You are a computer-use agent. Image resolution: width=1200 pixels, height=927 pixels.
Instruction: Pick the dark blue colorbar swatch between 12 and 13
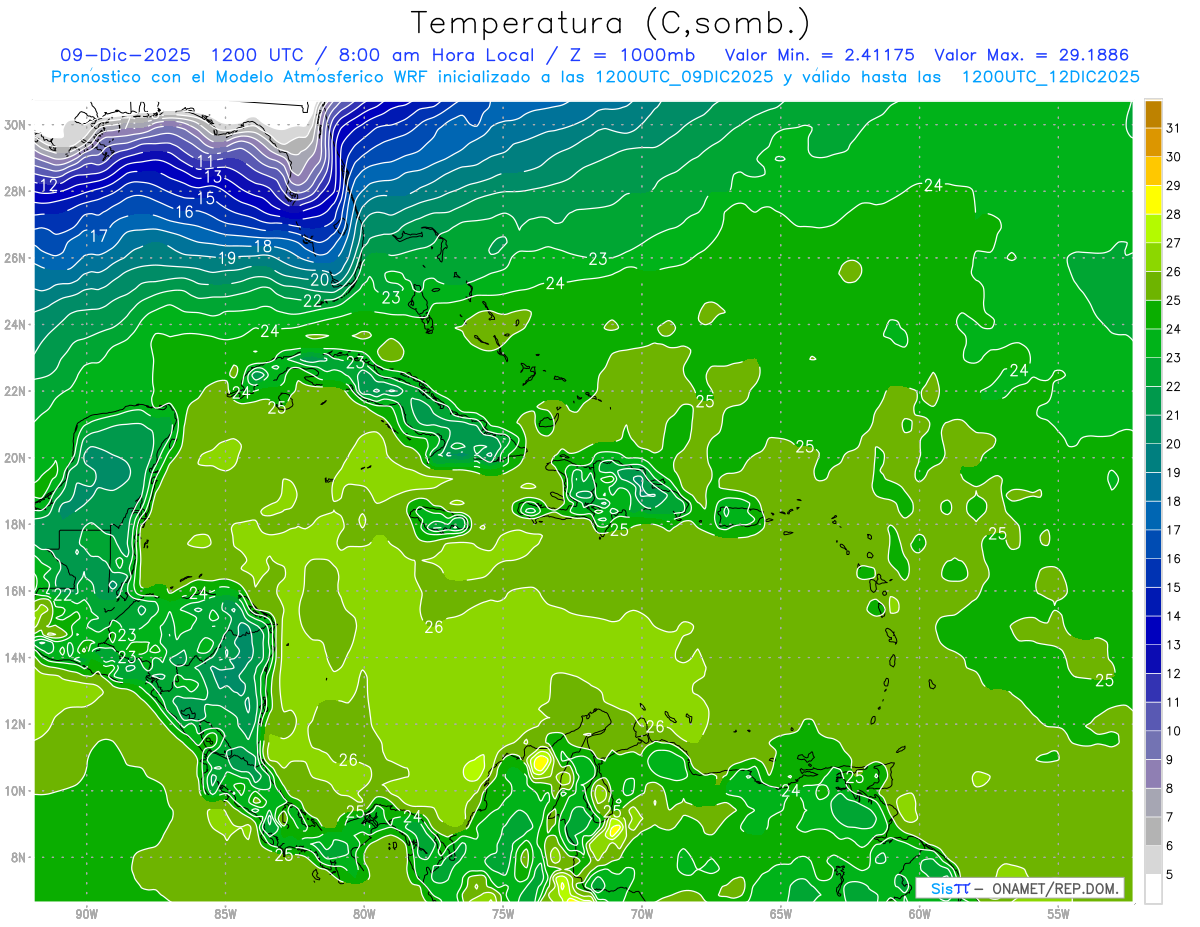pos(1153,659)
